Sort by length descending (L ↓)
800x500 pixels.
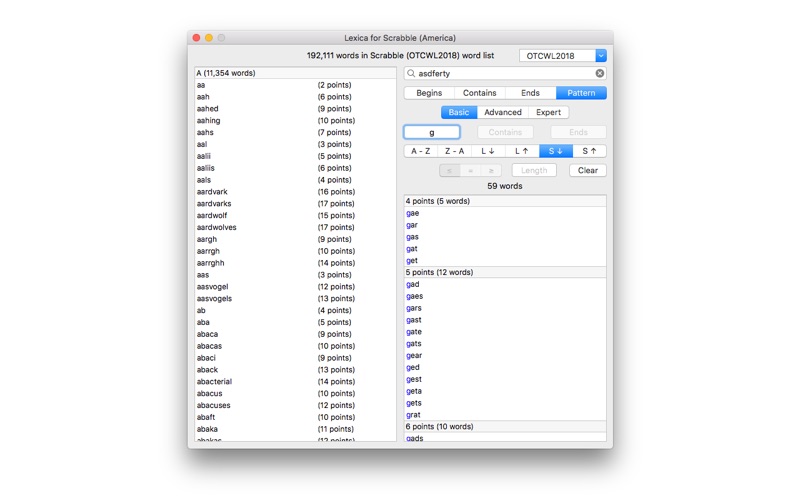coord(488,151)
